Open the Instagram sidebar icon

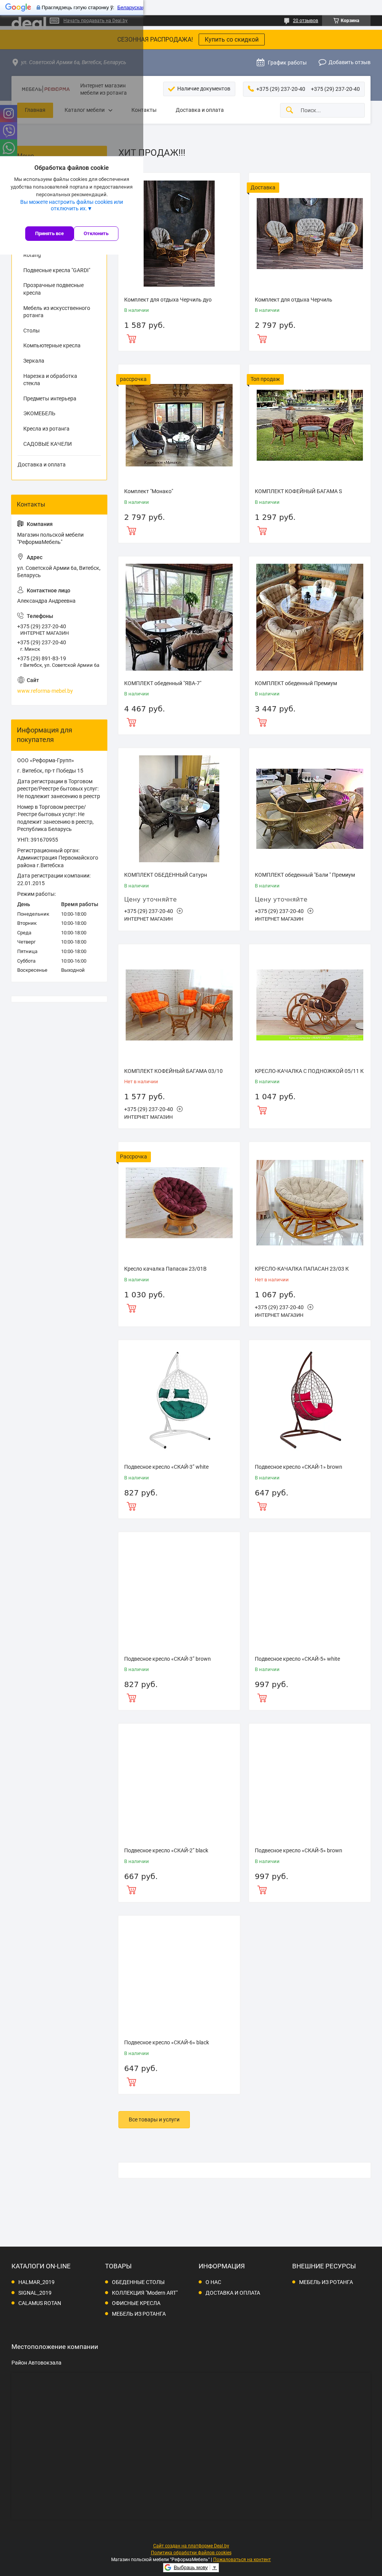(8, 113)
